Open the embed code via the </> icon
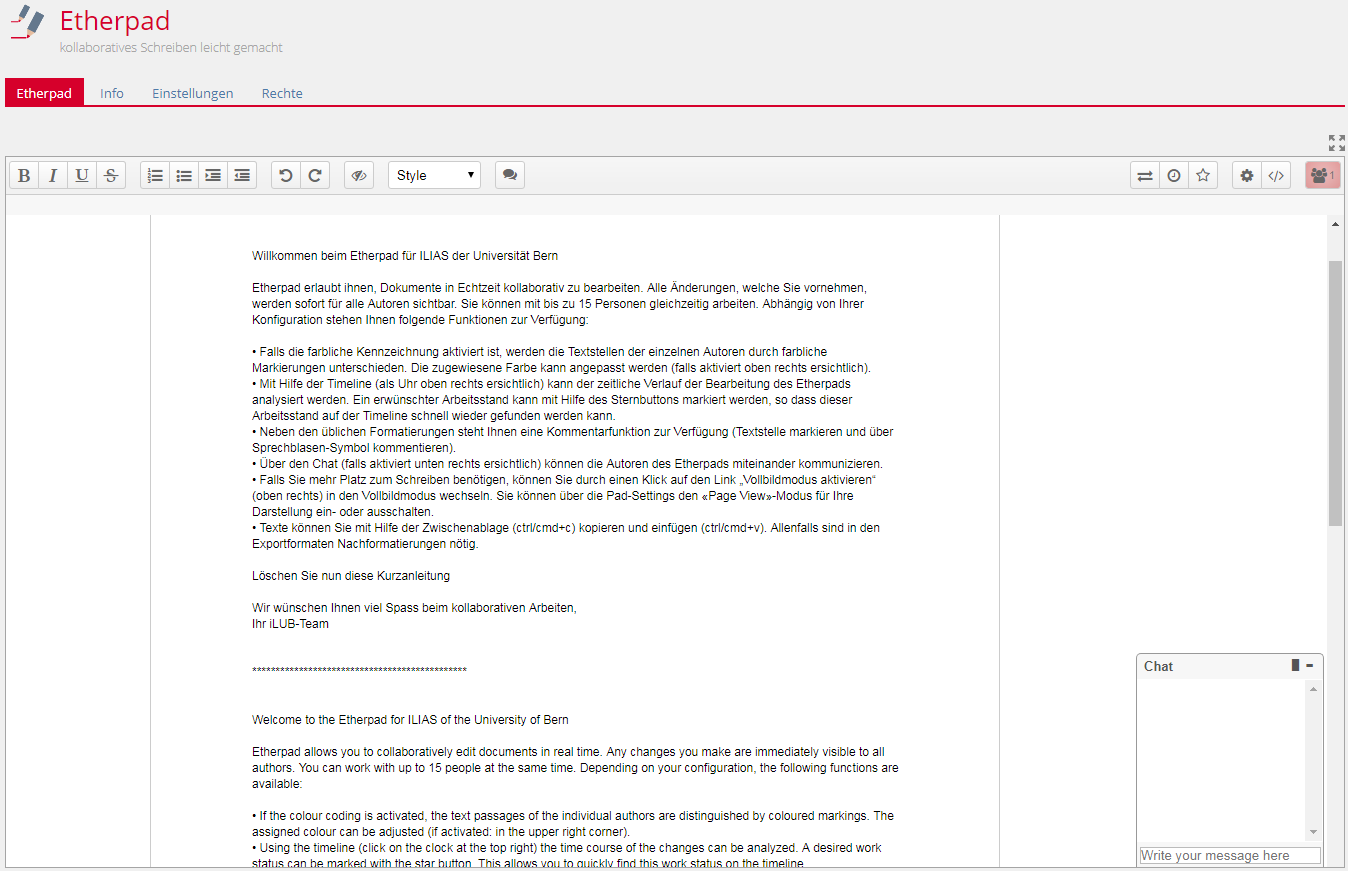1348x871 pixels. click(x=1276, y=175)
